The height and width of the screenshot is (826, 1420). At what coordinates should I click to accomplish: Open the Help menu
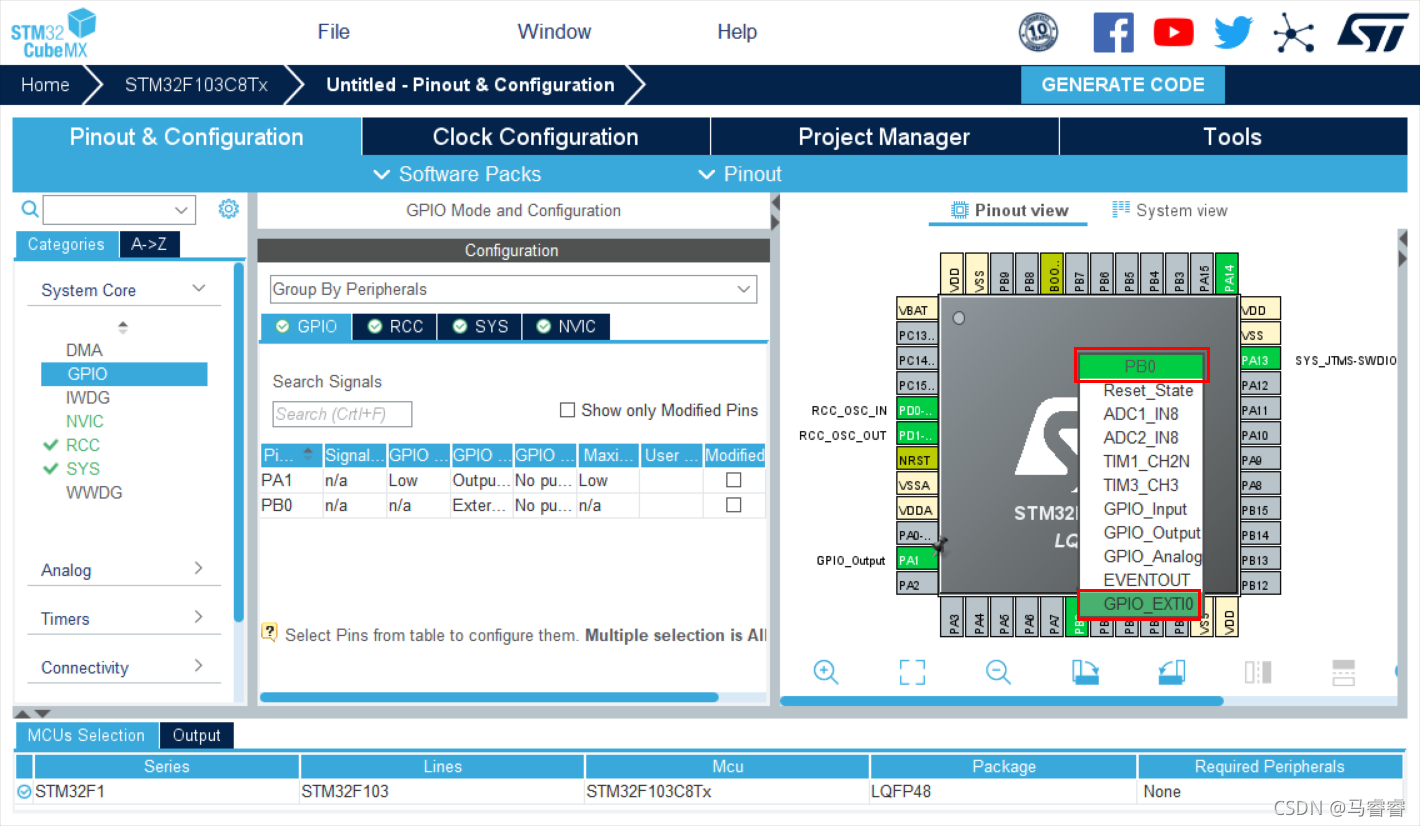pyautogui.click(x=737, y=31)
